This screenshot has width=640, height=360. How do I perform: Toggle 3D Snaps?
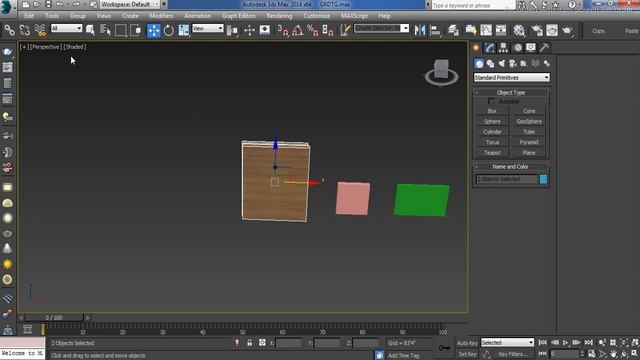click(282, 30)
